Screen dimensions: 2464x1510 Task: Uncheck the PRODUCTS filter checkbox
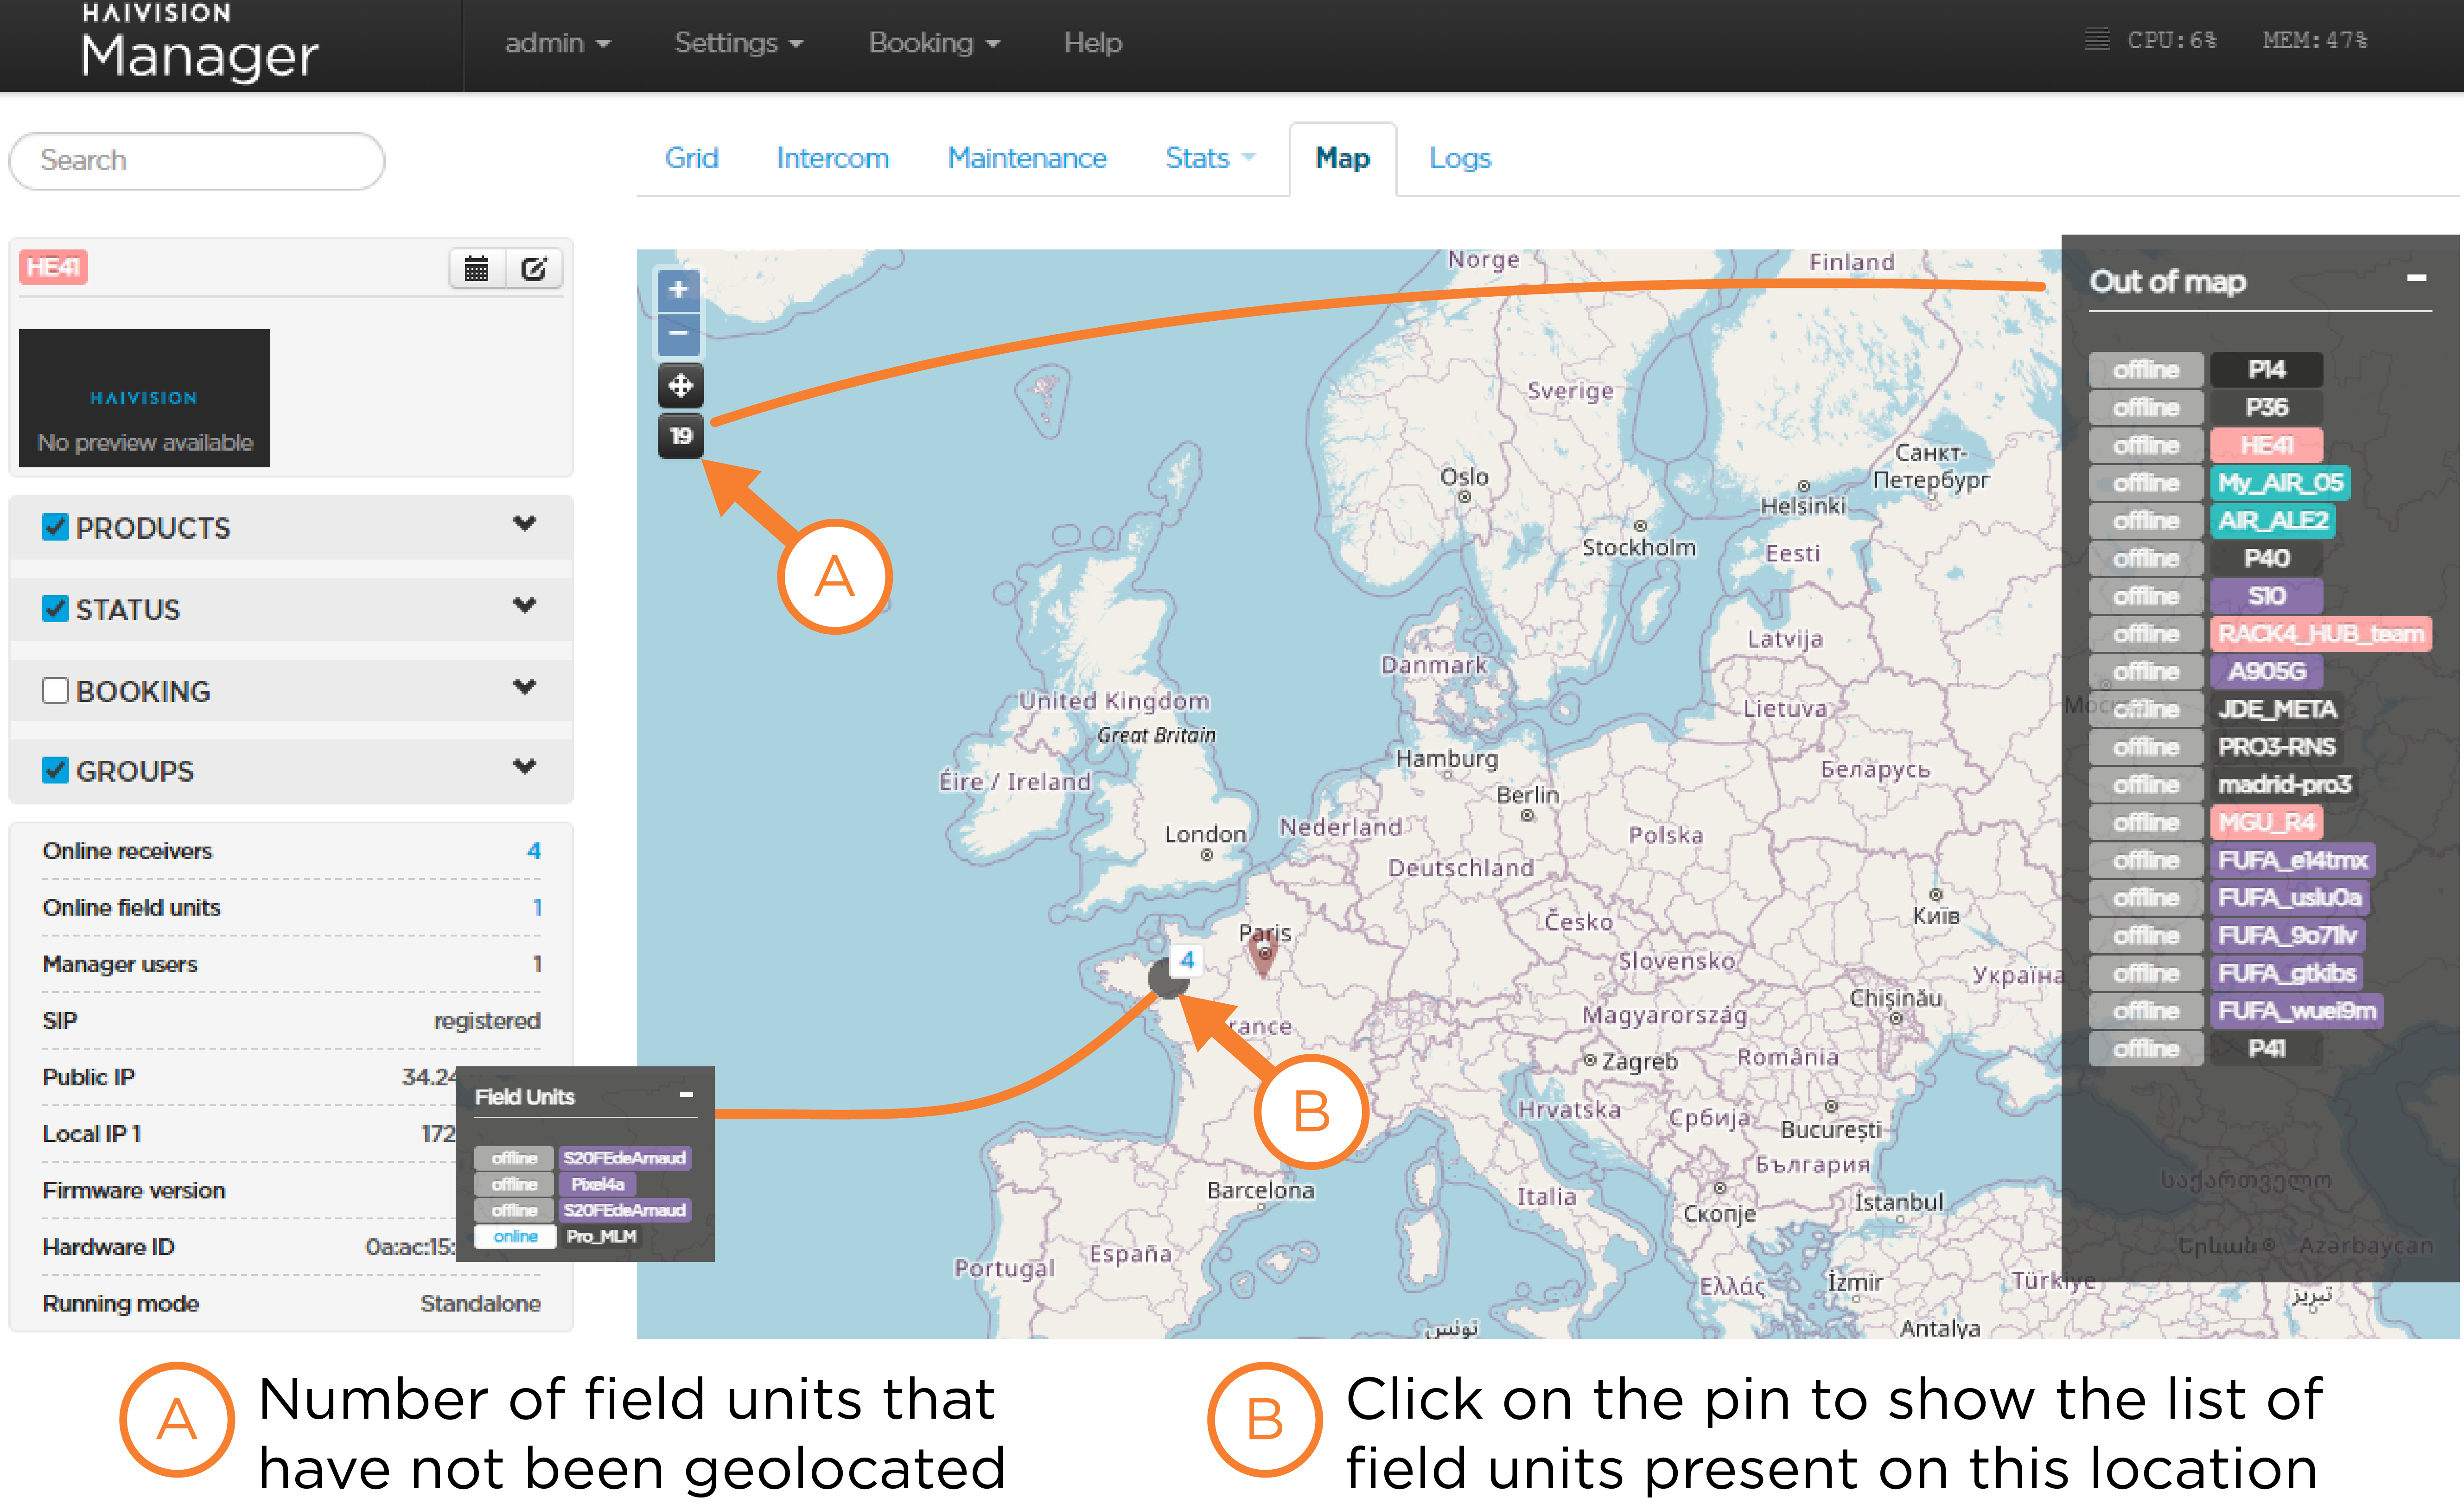tap(55, 527)
